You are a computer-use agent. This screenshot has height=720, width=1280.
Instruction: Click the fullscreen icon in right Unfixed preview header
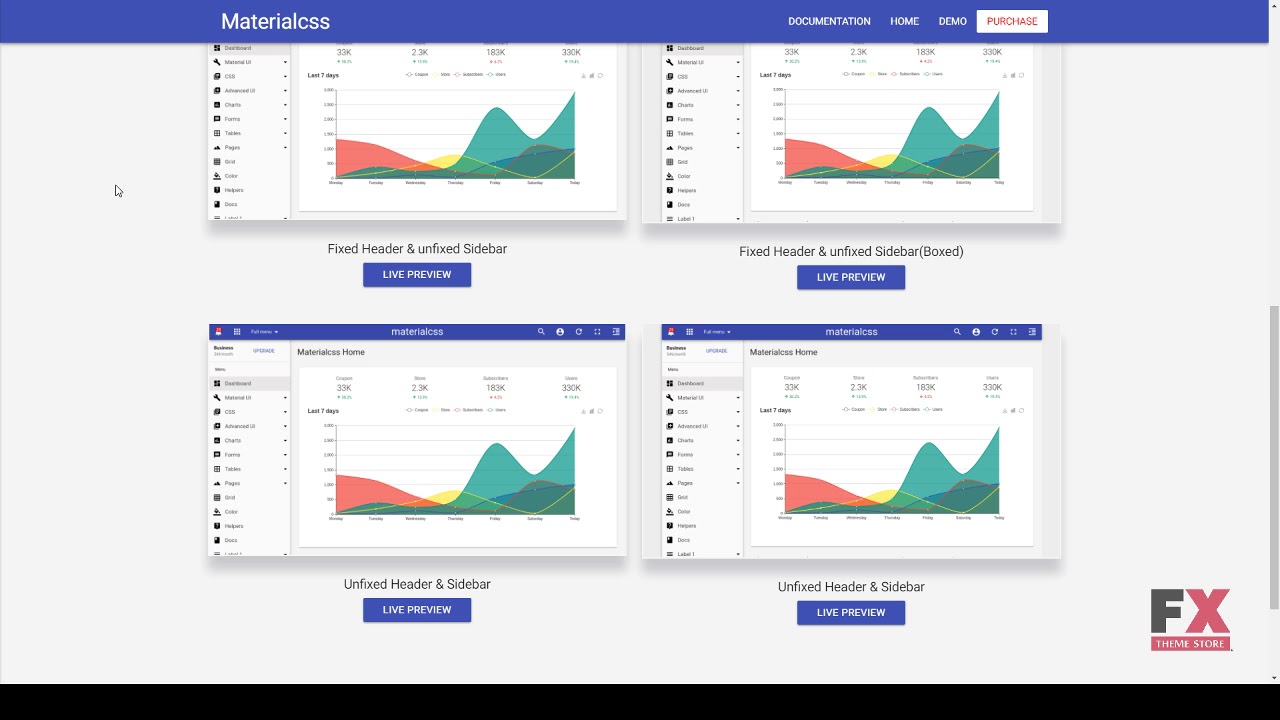coord(1013,332)
